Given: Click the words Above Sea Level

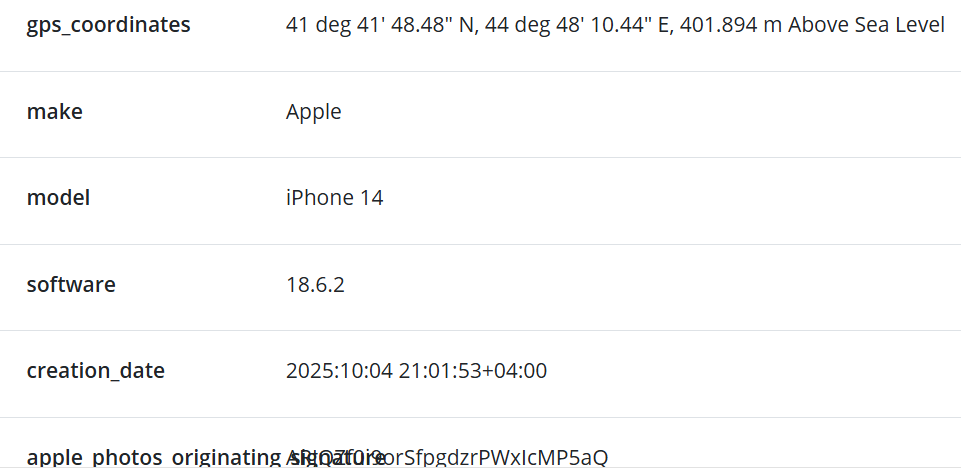Looking at the screenshot, I should point(866,25).
